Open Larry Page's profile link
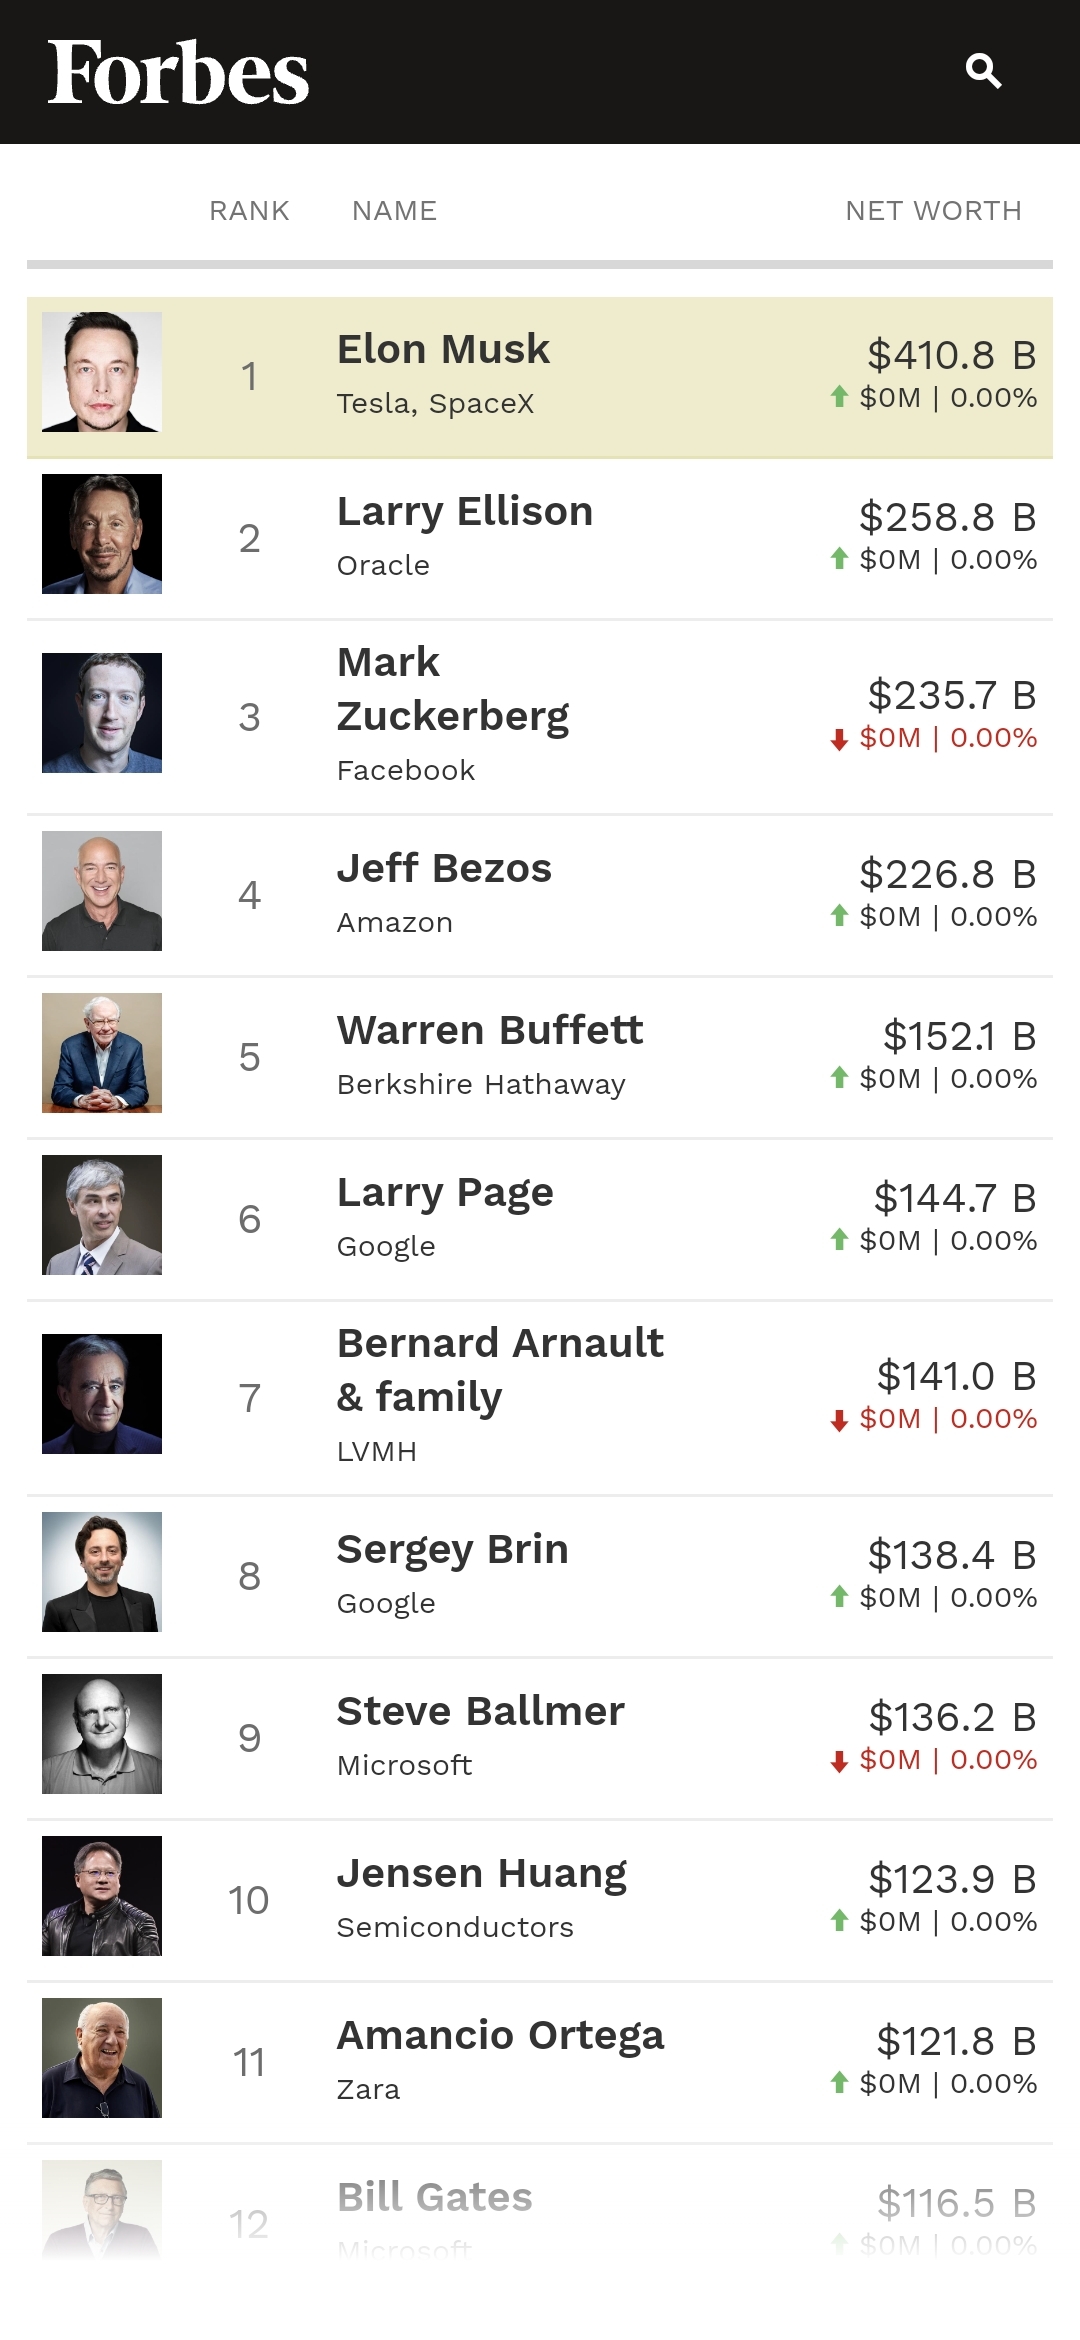This screenshot has width=1080, height=2340. pos(445,1192)
